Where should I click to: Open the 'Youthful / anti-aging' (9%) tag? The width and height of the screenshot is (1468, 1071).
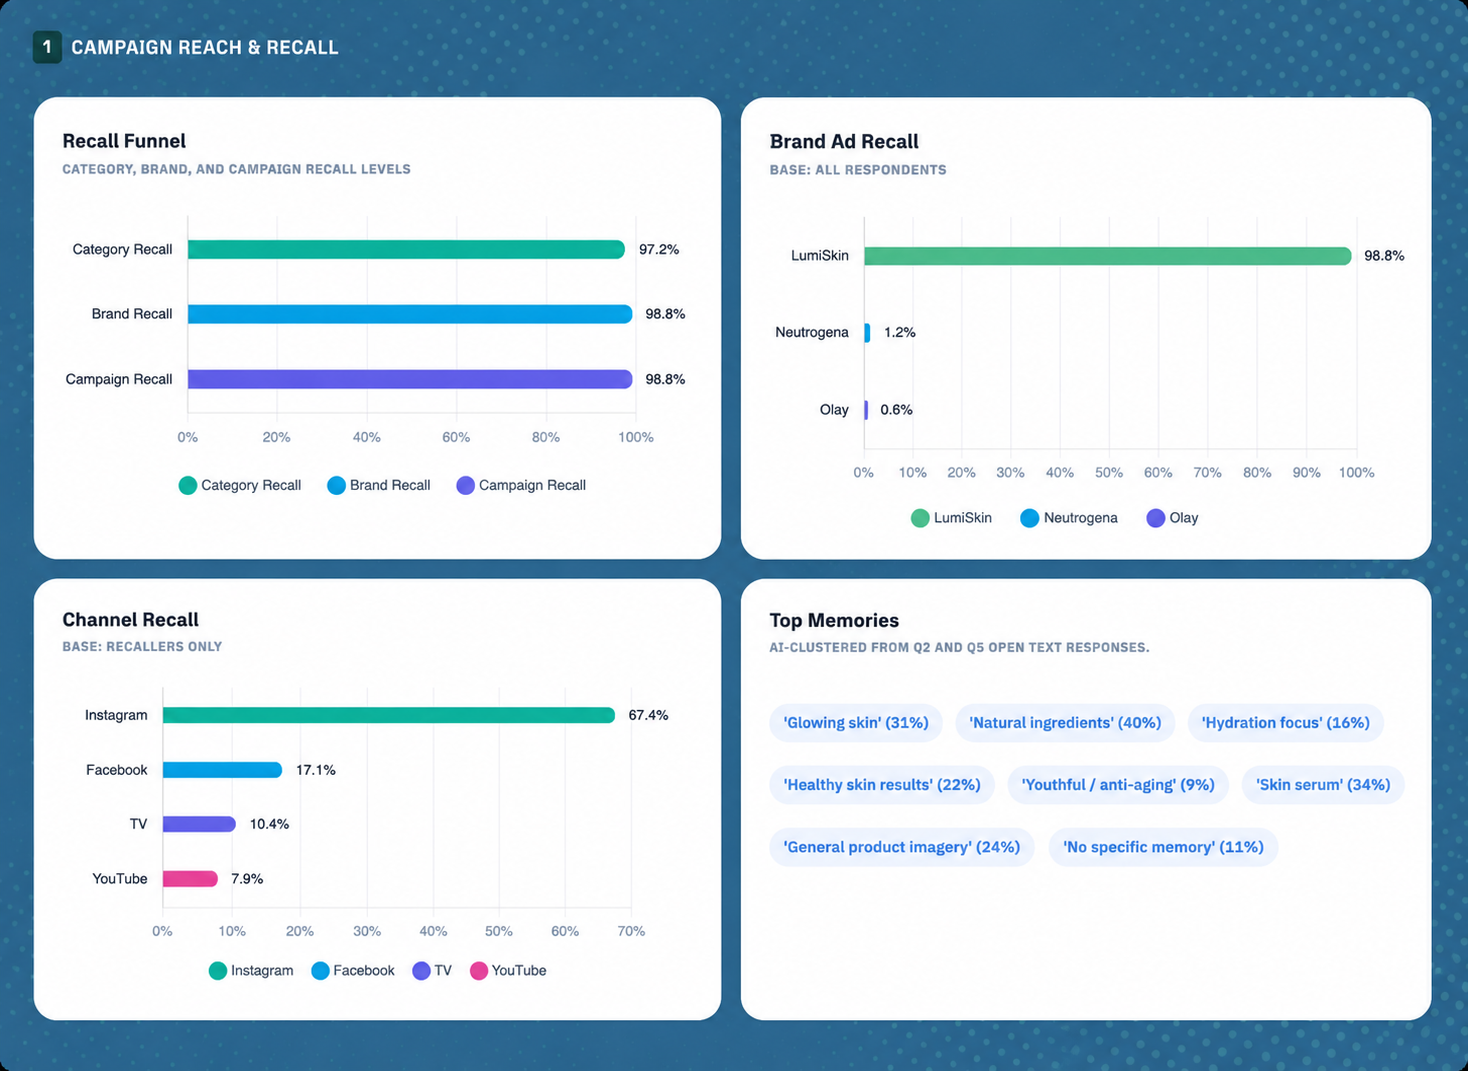pos(1118,785)
